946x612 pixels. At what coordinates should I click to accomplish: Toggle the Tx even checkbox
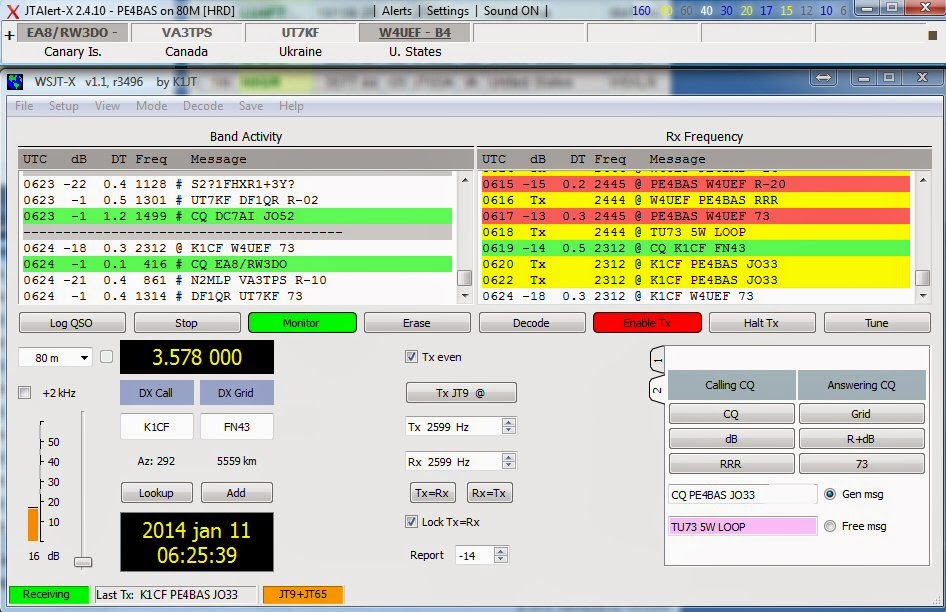(x=411, y=357)
